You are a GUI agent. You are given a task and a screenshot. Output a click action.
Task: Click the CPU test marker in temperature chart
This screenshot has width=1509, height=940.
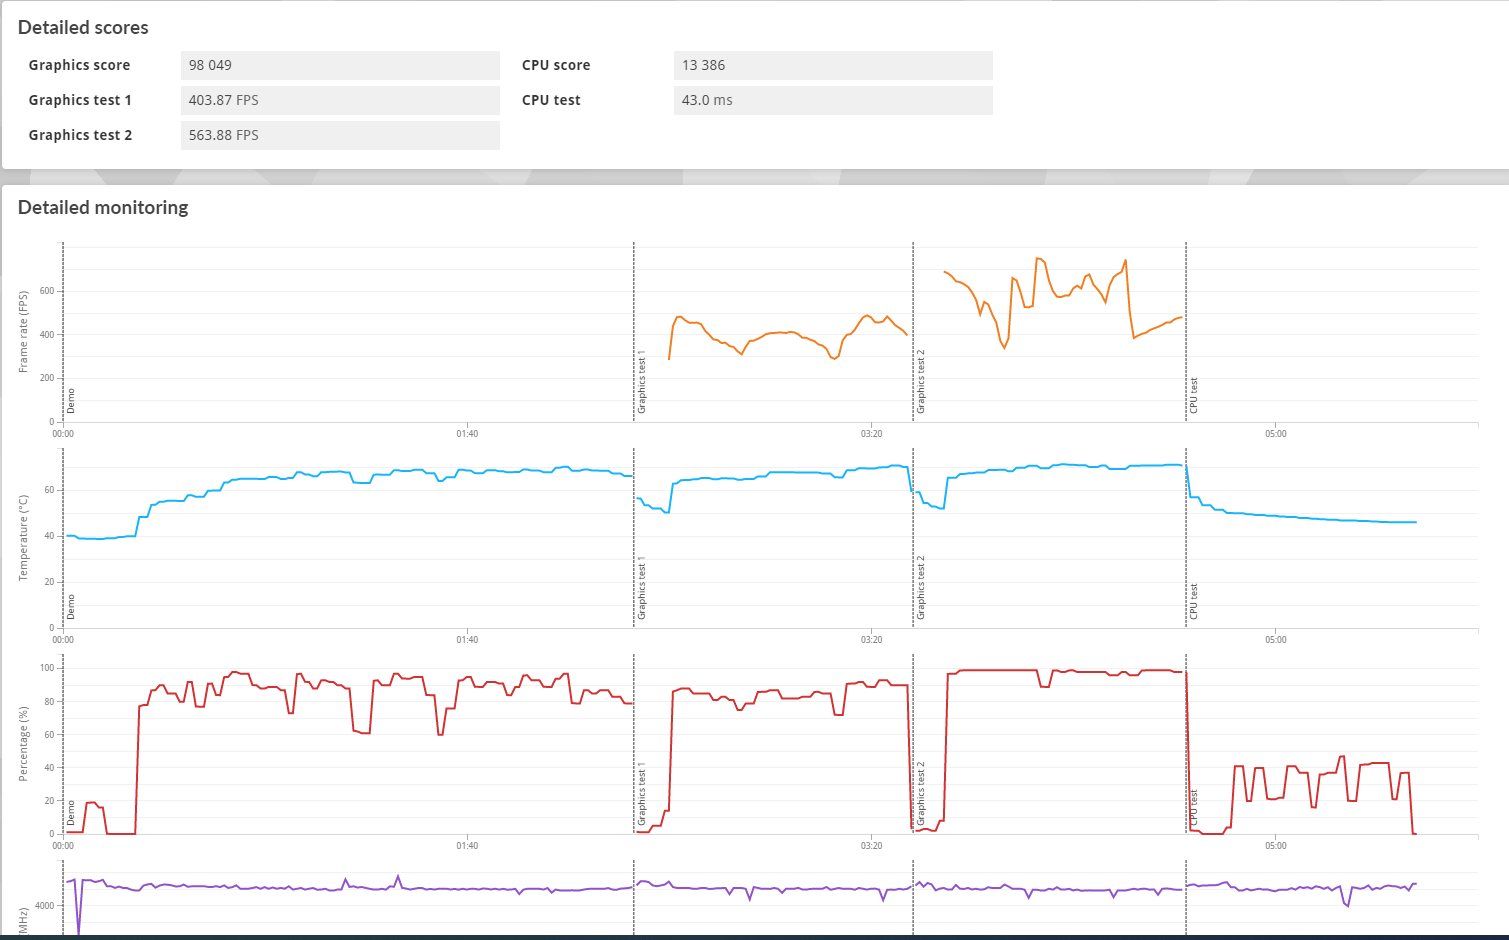pos(1193,602)
